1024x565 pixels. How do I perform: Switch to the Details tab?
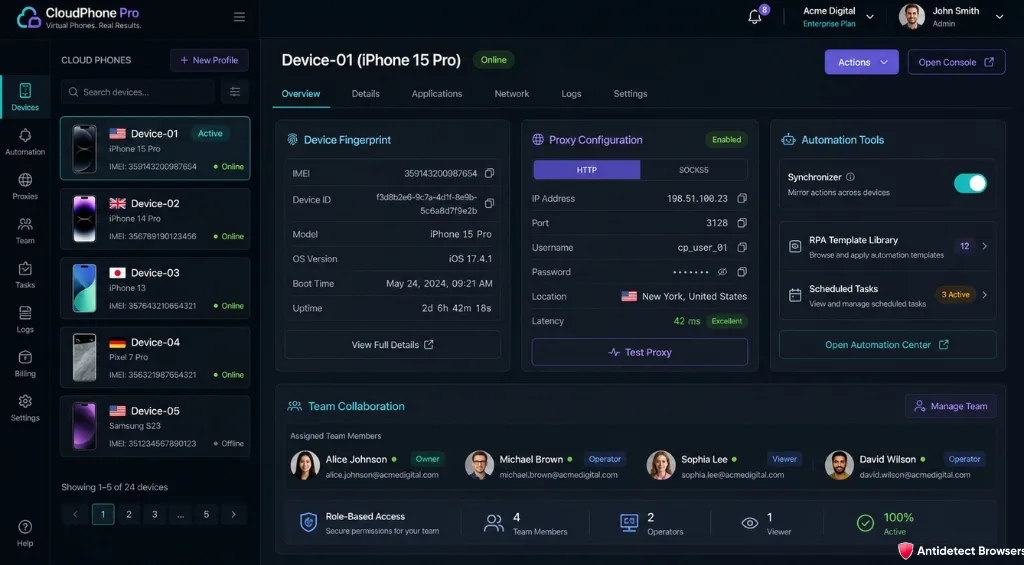pyautogui.click(x=366, y=94)
